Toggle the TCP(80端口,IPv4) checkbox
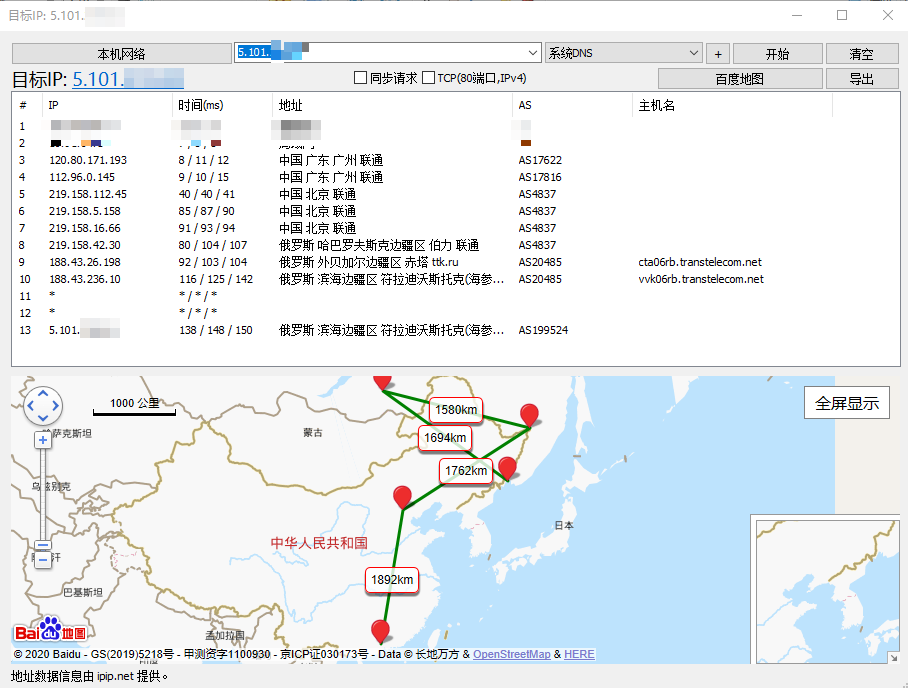 429,78
